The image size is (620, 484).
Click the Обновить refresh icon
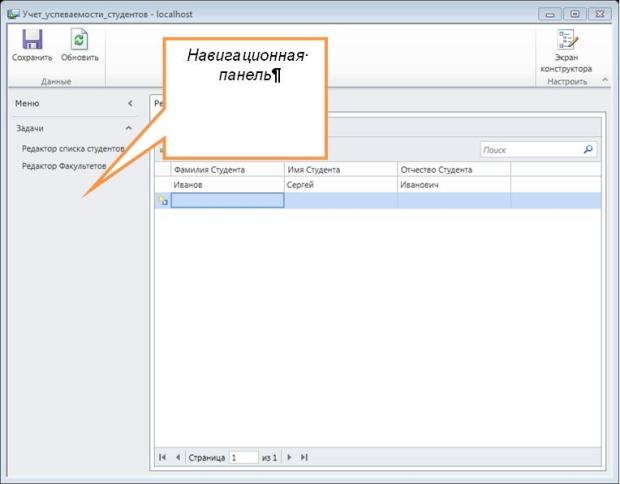(x=79, y=41)
